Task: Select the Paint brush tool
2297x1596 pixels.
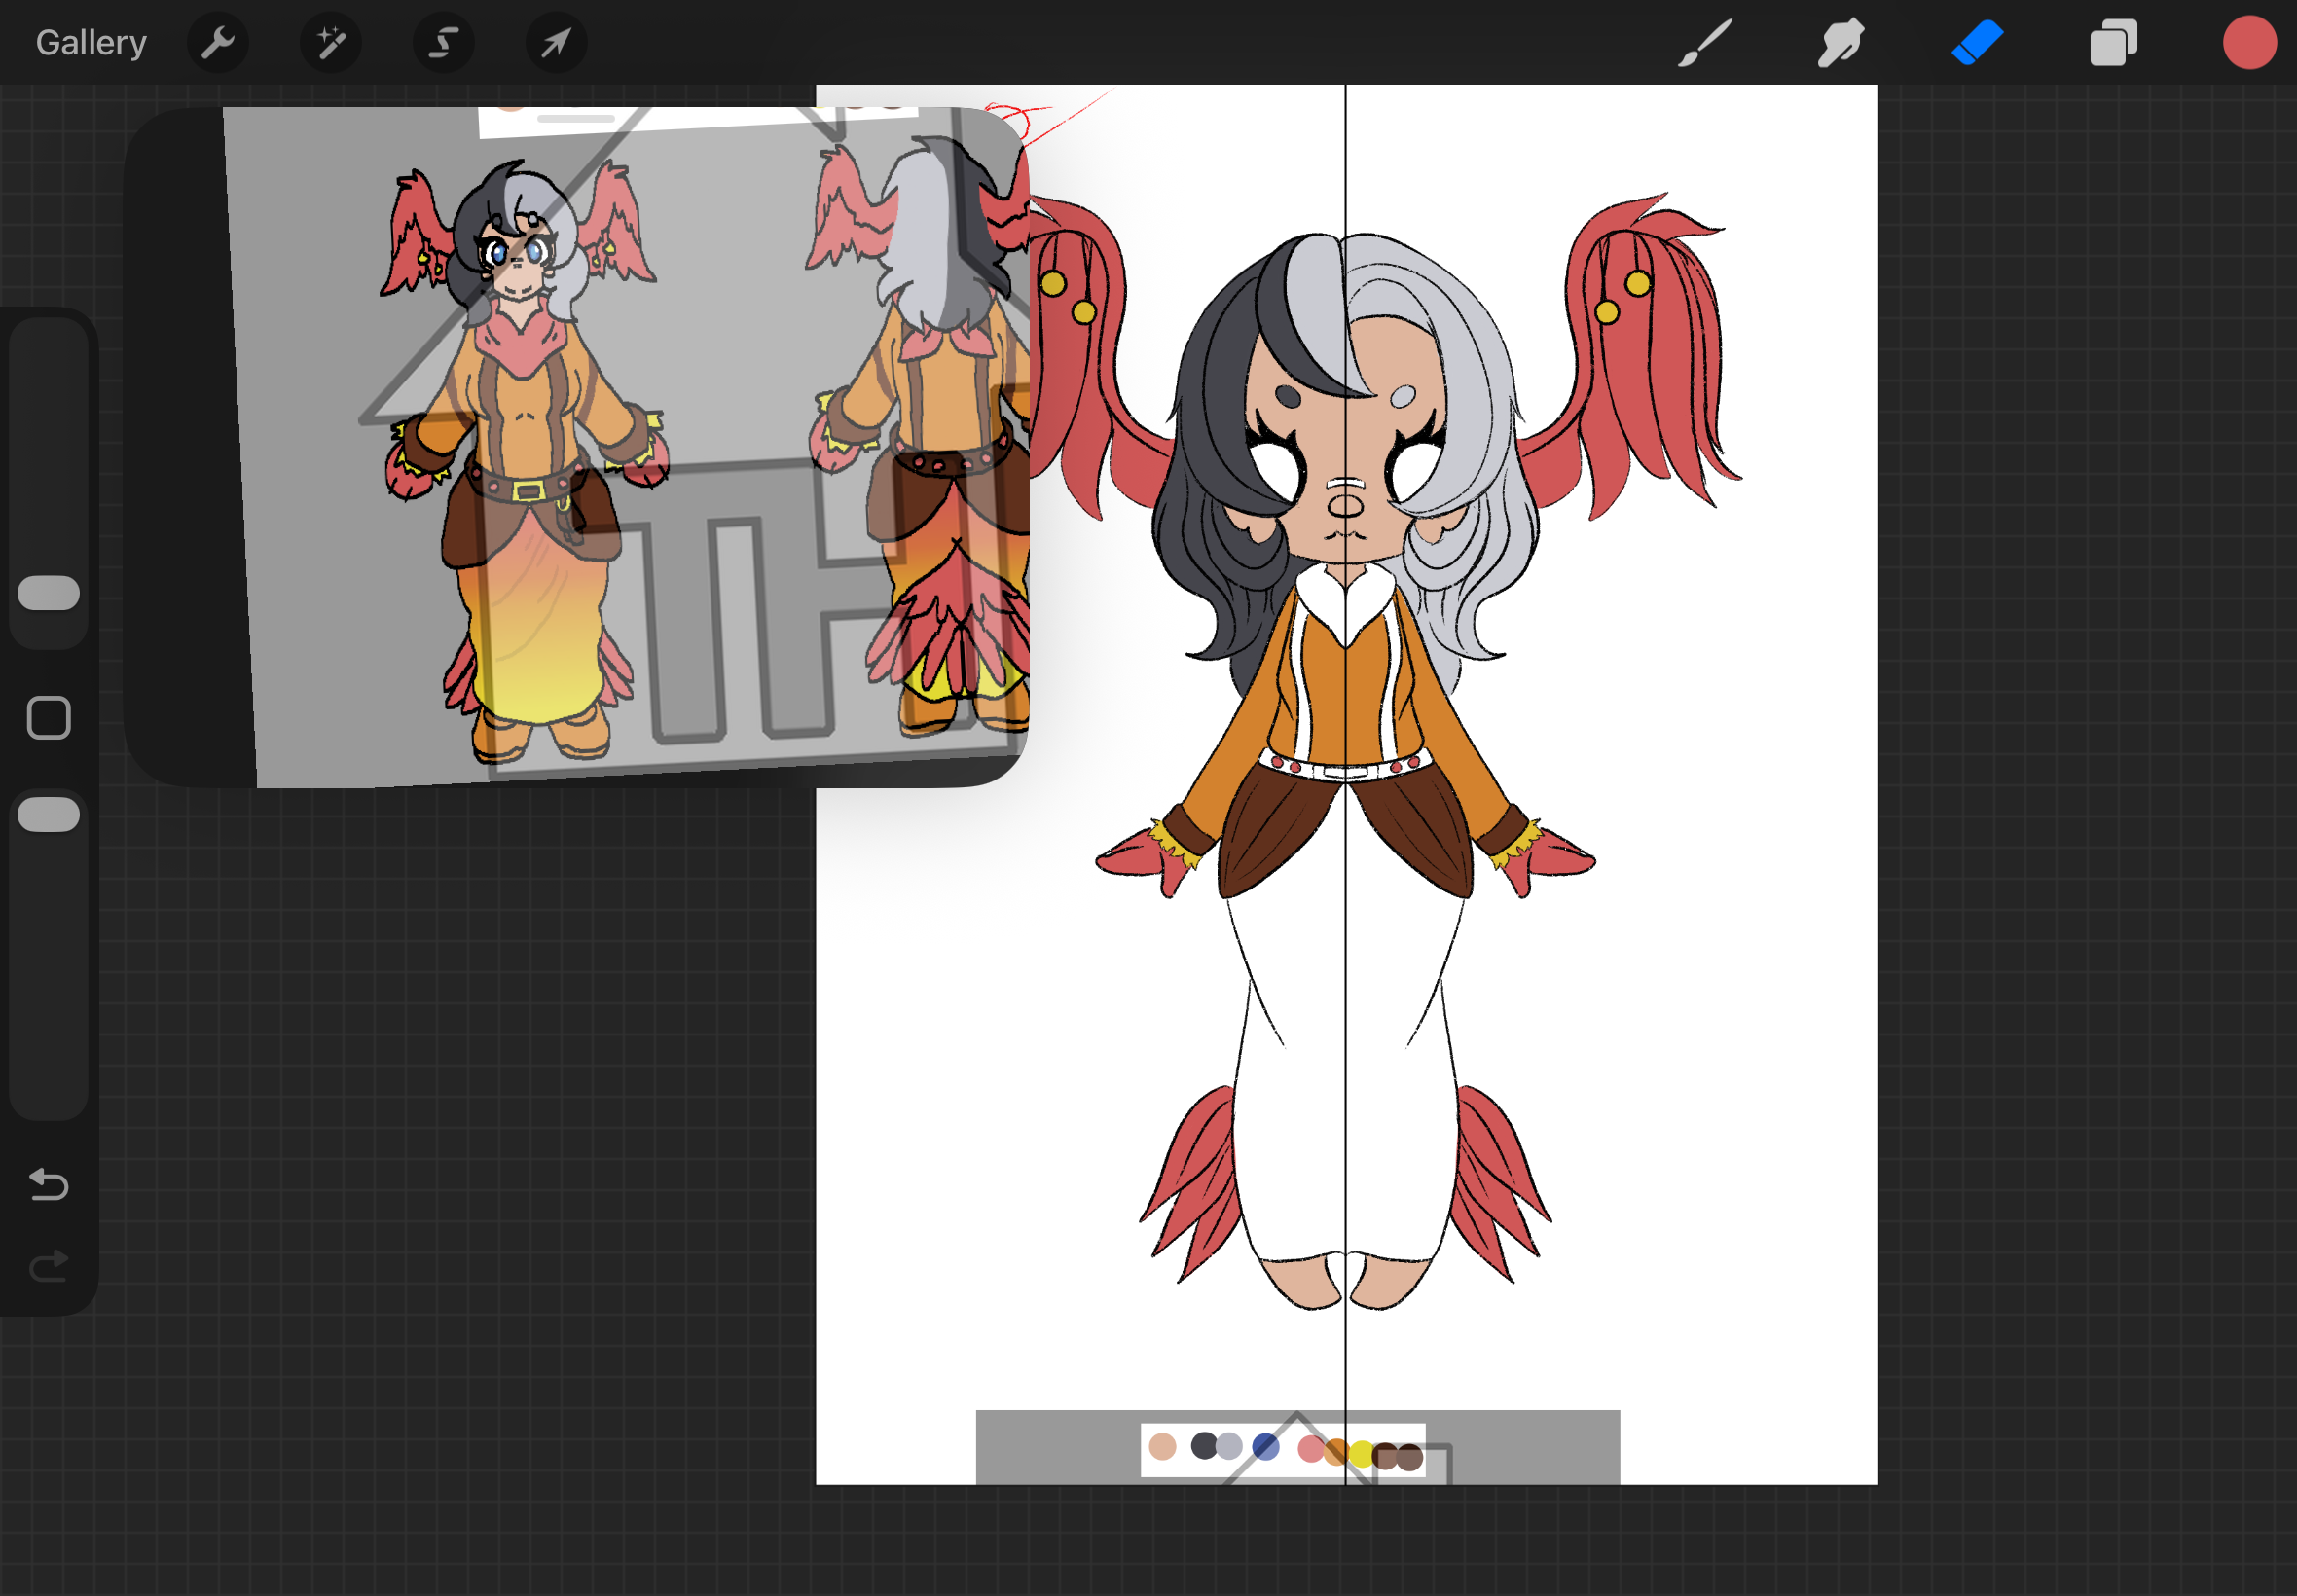Action: pos(1704,43)
